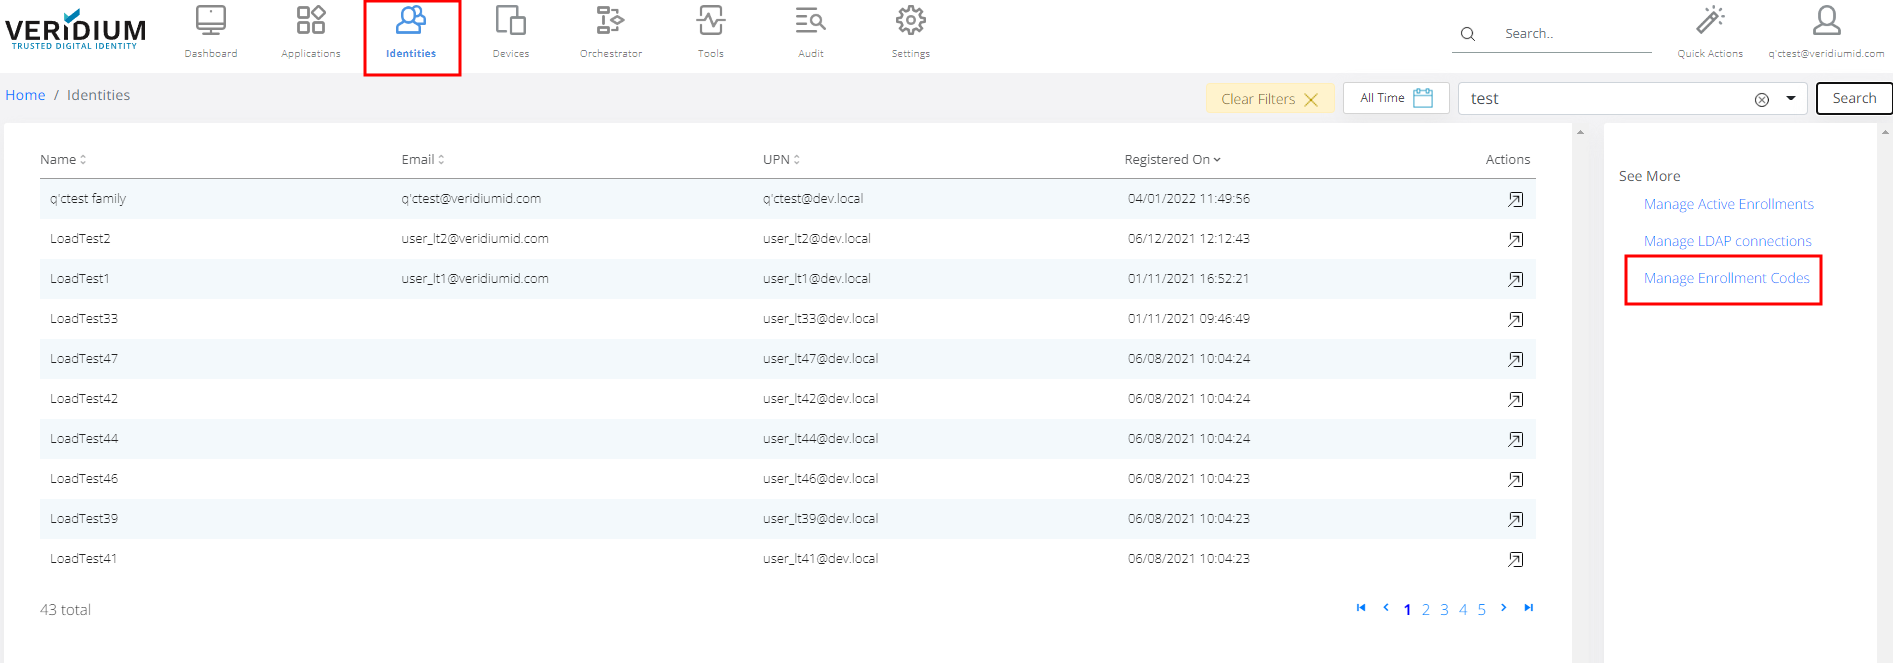Viewport: 1893px width, 663px height.
Task: Open the Applications grid icon
Action: (311, 22)
